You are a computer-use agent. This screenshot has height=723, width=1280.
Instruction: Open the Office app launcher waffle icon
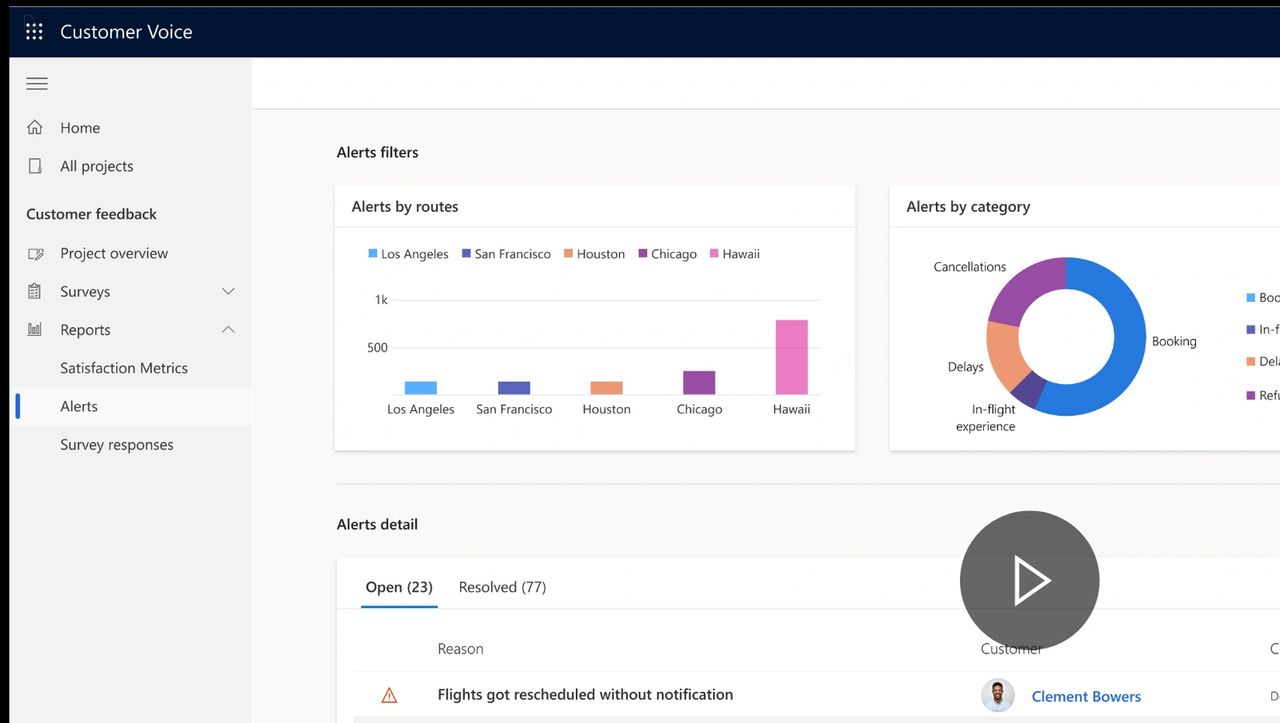33,31
